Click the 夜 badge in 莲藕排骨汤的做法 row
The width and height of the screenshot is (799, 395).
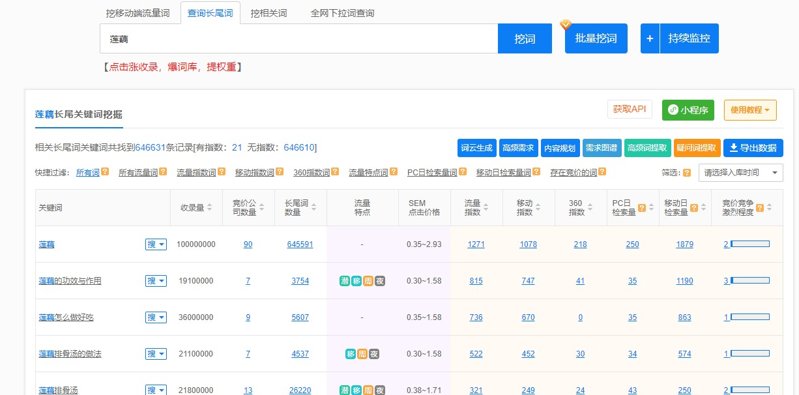[x=374, y=354]
